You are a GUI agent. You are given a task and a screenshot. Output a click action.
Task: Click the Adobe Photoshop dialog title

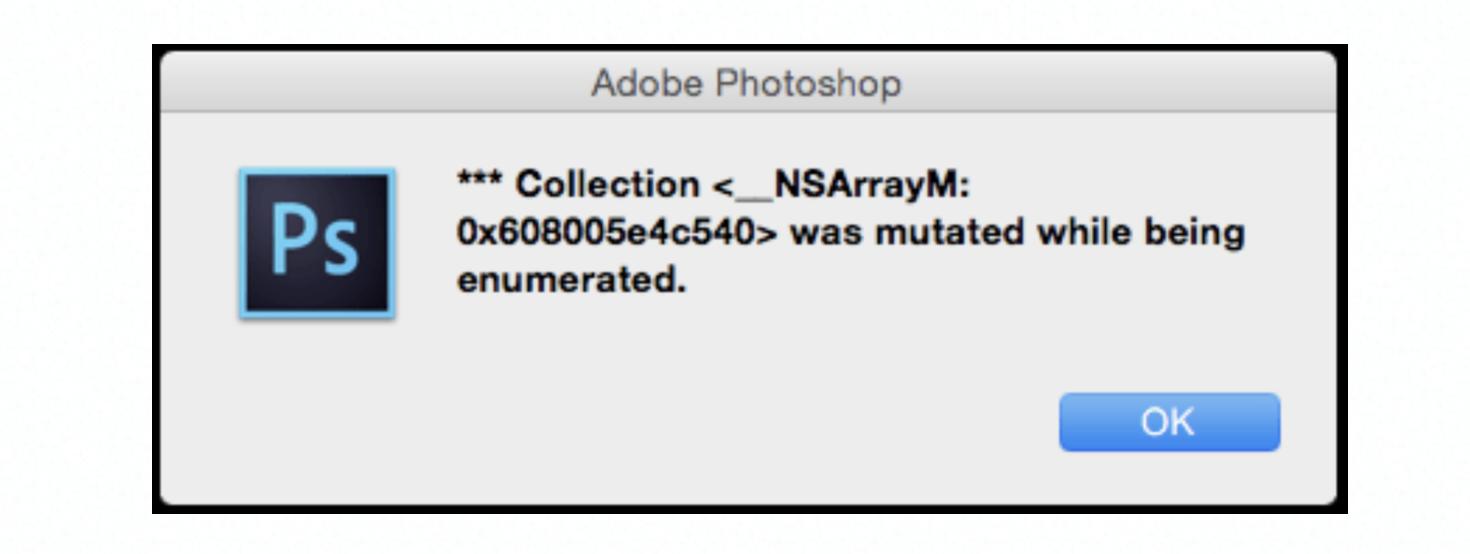point(746,83)
